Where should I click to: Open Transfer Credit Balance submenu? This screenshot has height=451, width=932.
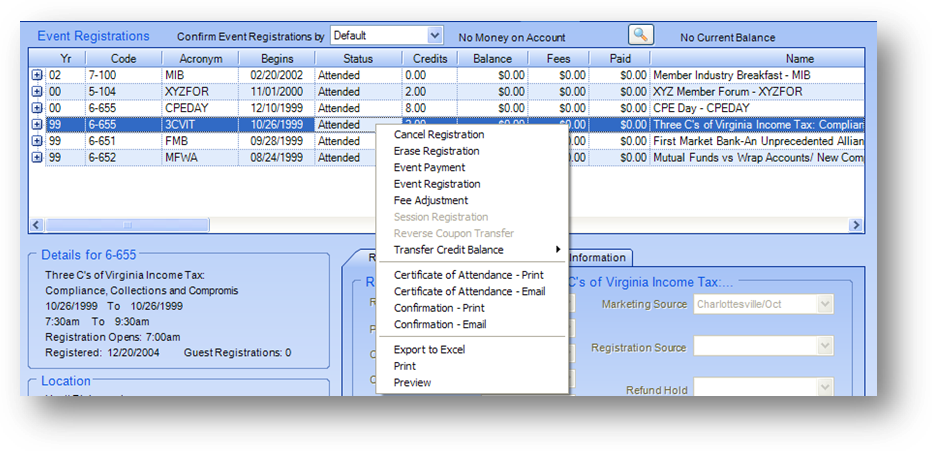[x=450, y=250]
